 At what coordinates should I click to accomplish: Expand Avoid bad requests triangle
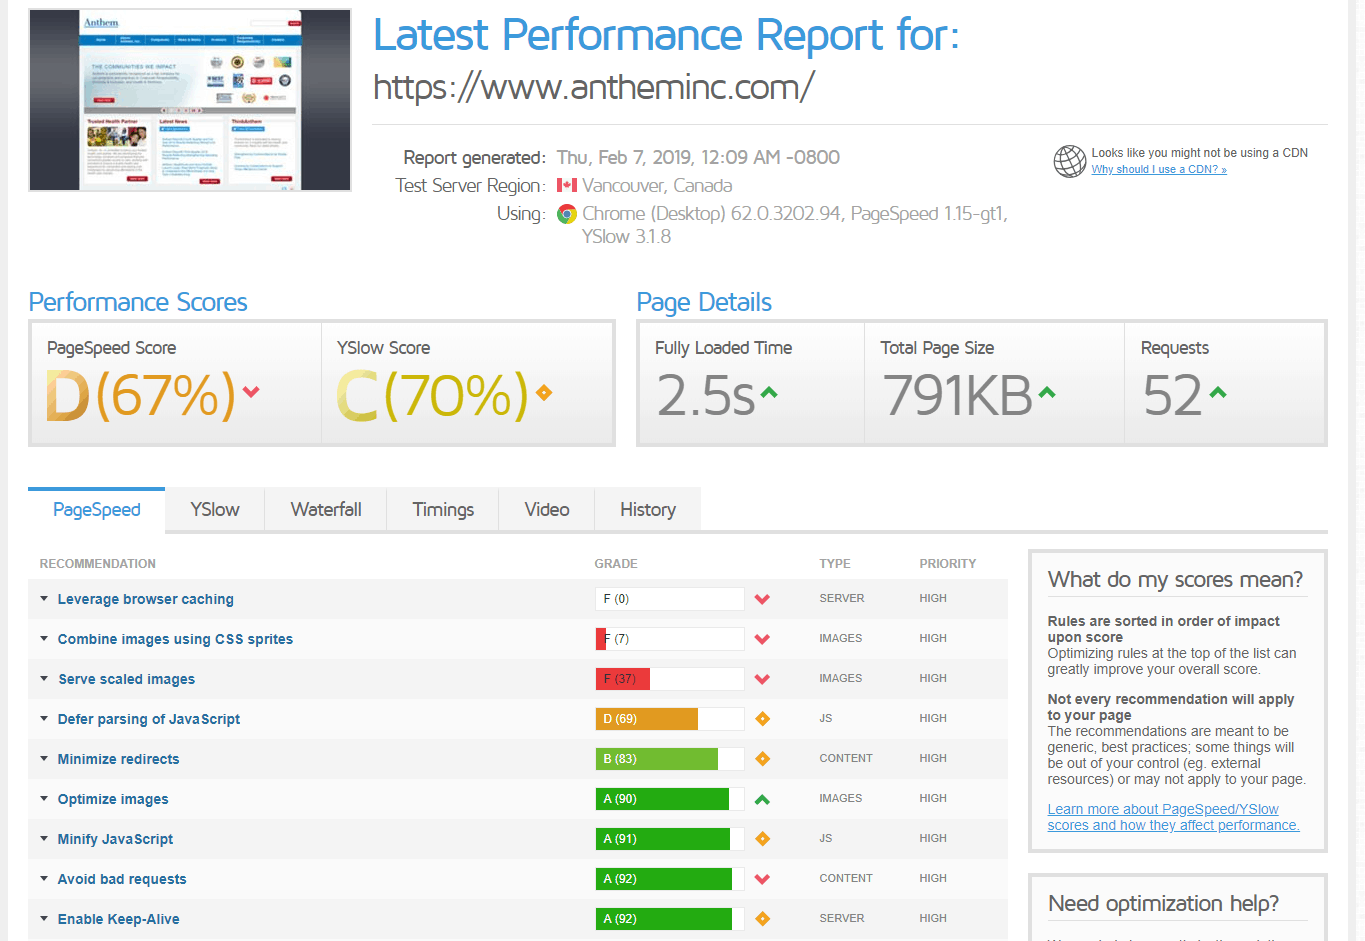[x=44, y=878]
